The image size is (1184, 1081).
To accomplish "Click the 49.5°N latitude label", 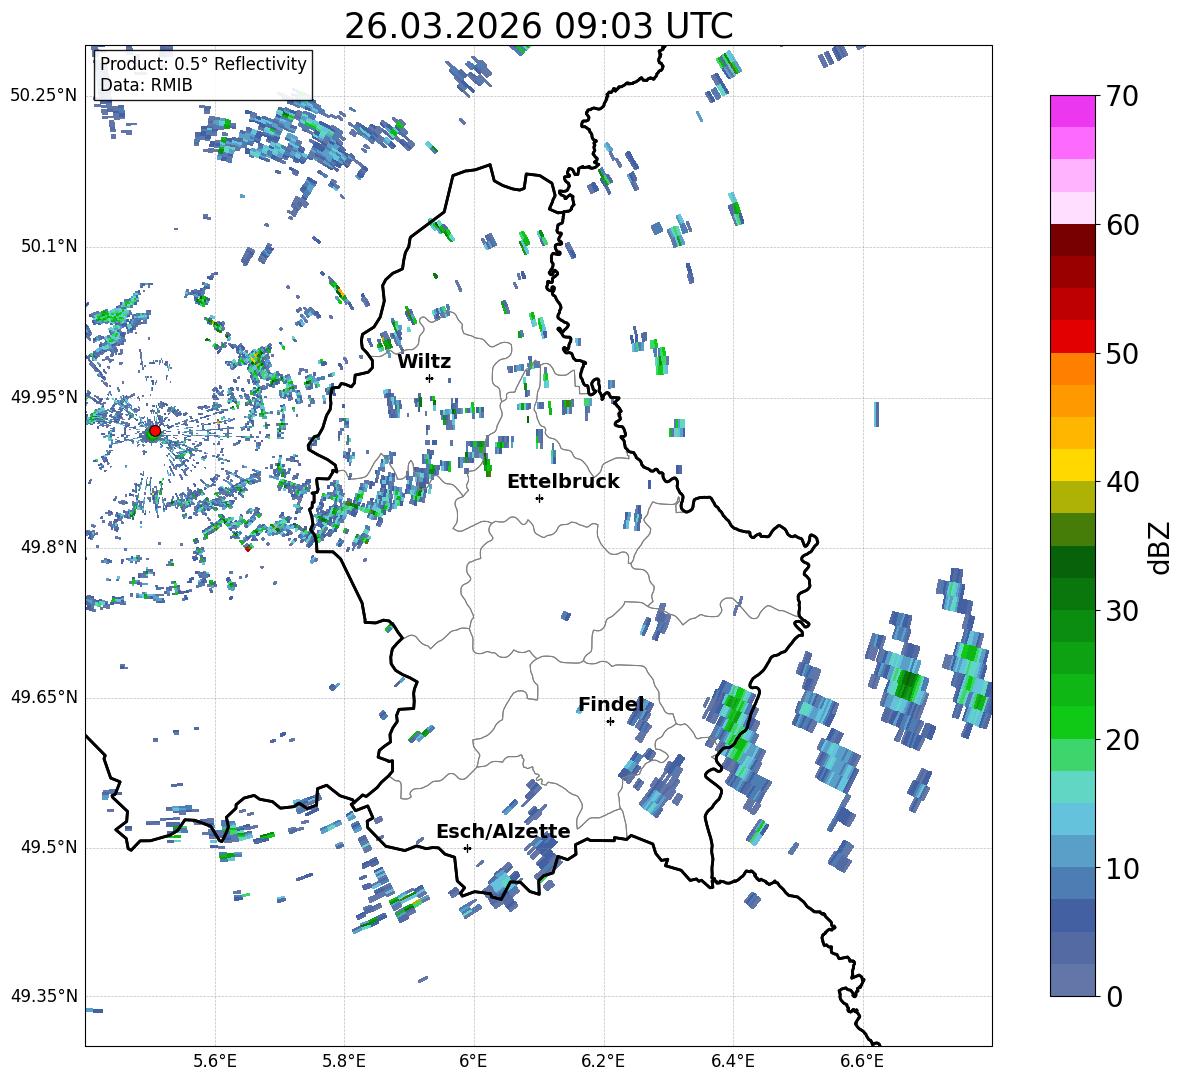I will click(x=49, y=846).
